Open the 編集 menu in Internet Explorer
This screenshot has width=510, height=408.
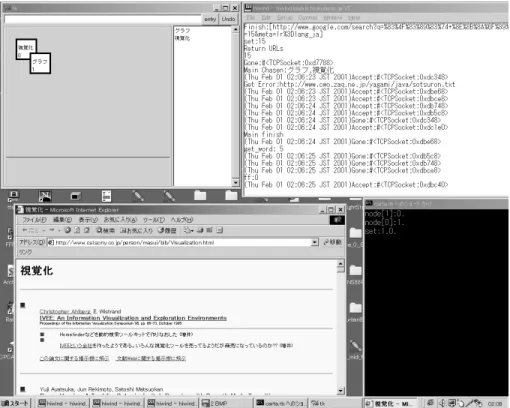pos(62,220)
